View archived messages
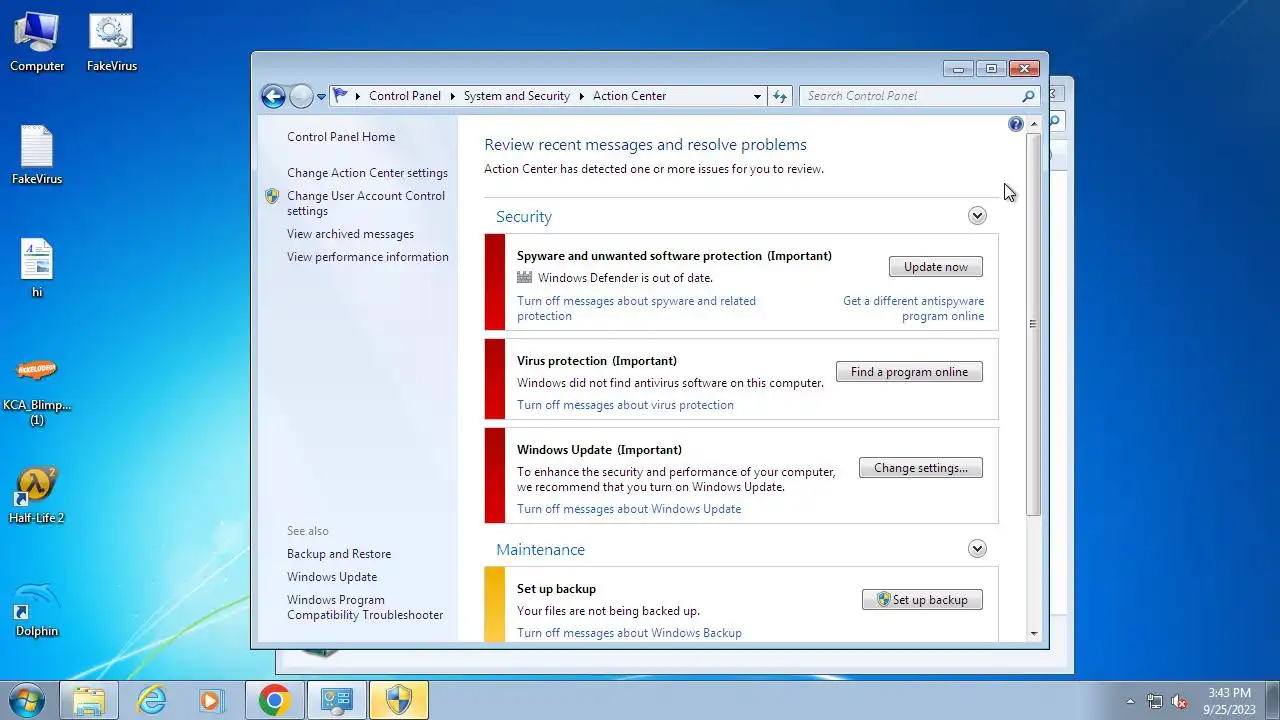 pos(350,234)
